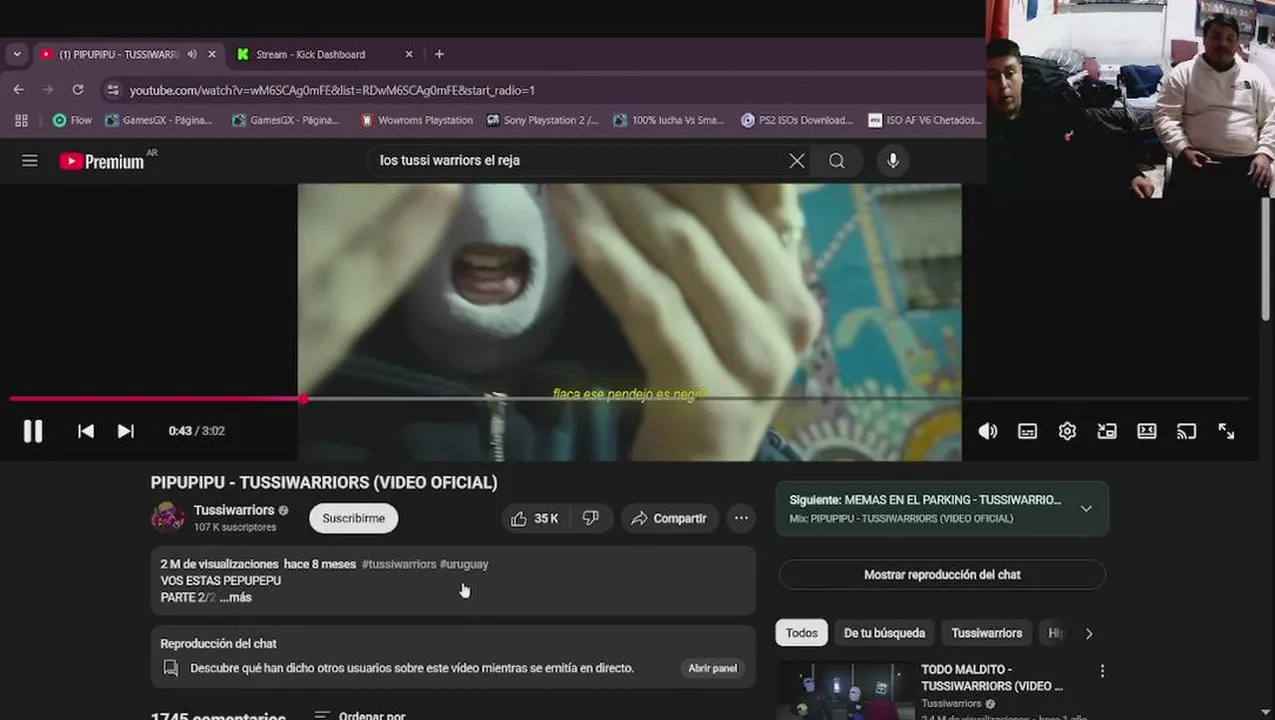1275x720 pixels.
Task: Close the PIPUPIPU browser tab
Action: (211, 54)
